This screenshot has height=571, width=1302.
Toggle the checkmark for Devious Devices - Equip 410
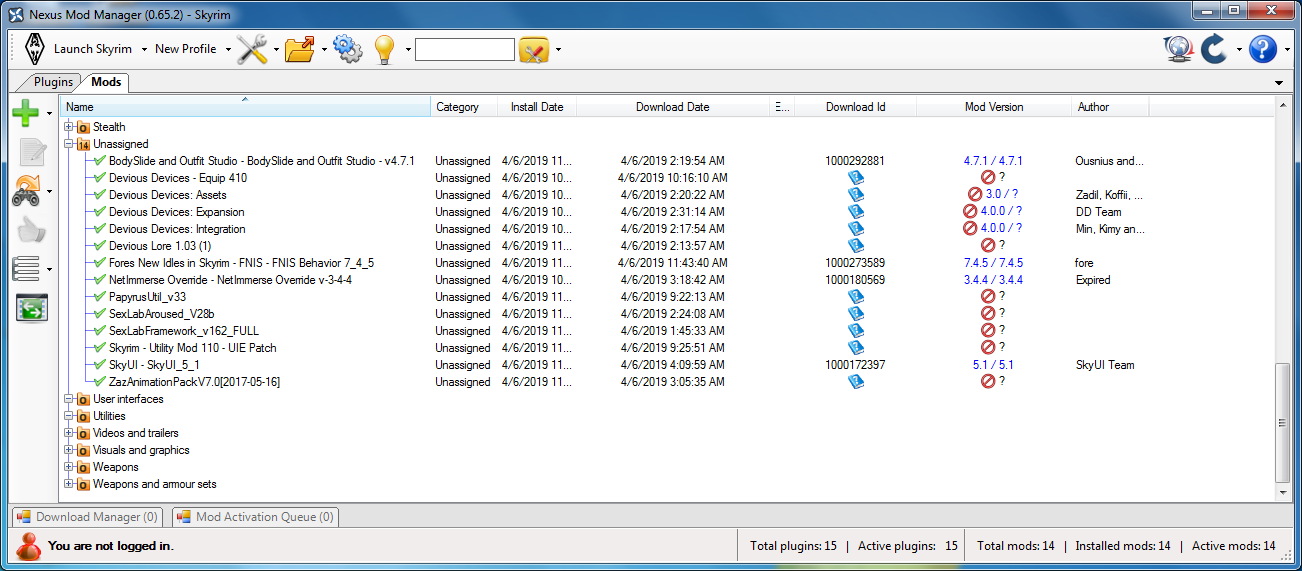coord(99,178)
